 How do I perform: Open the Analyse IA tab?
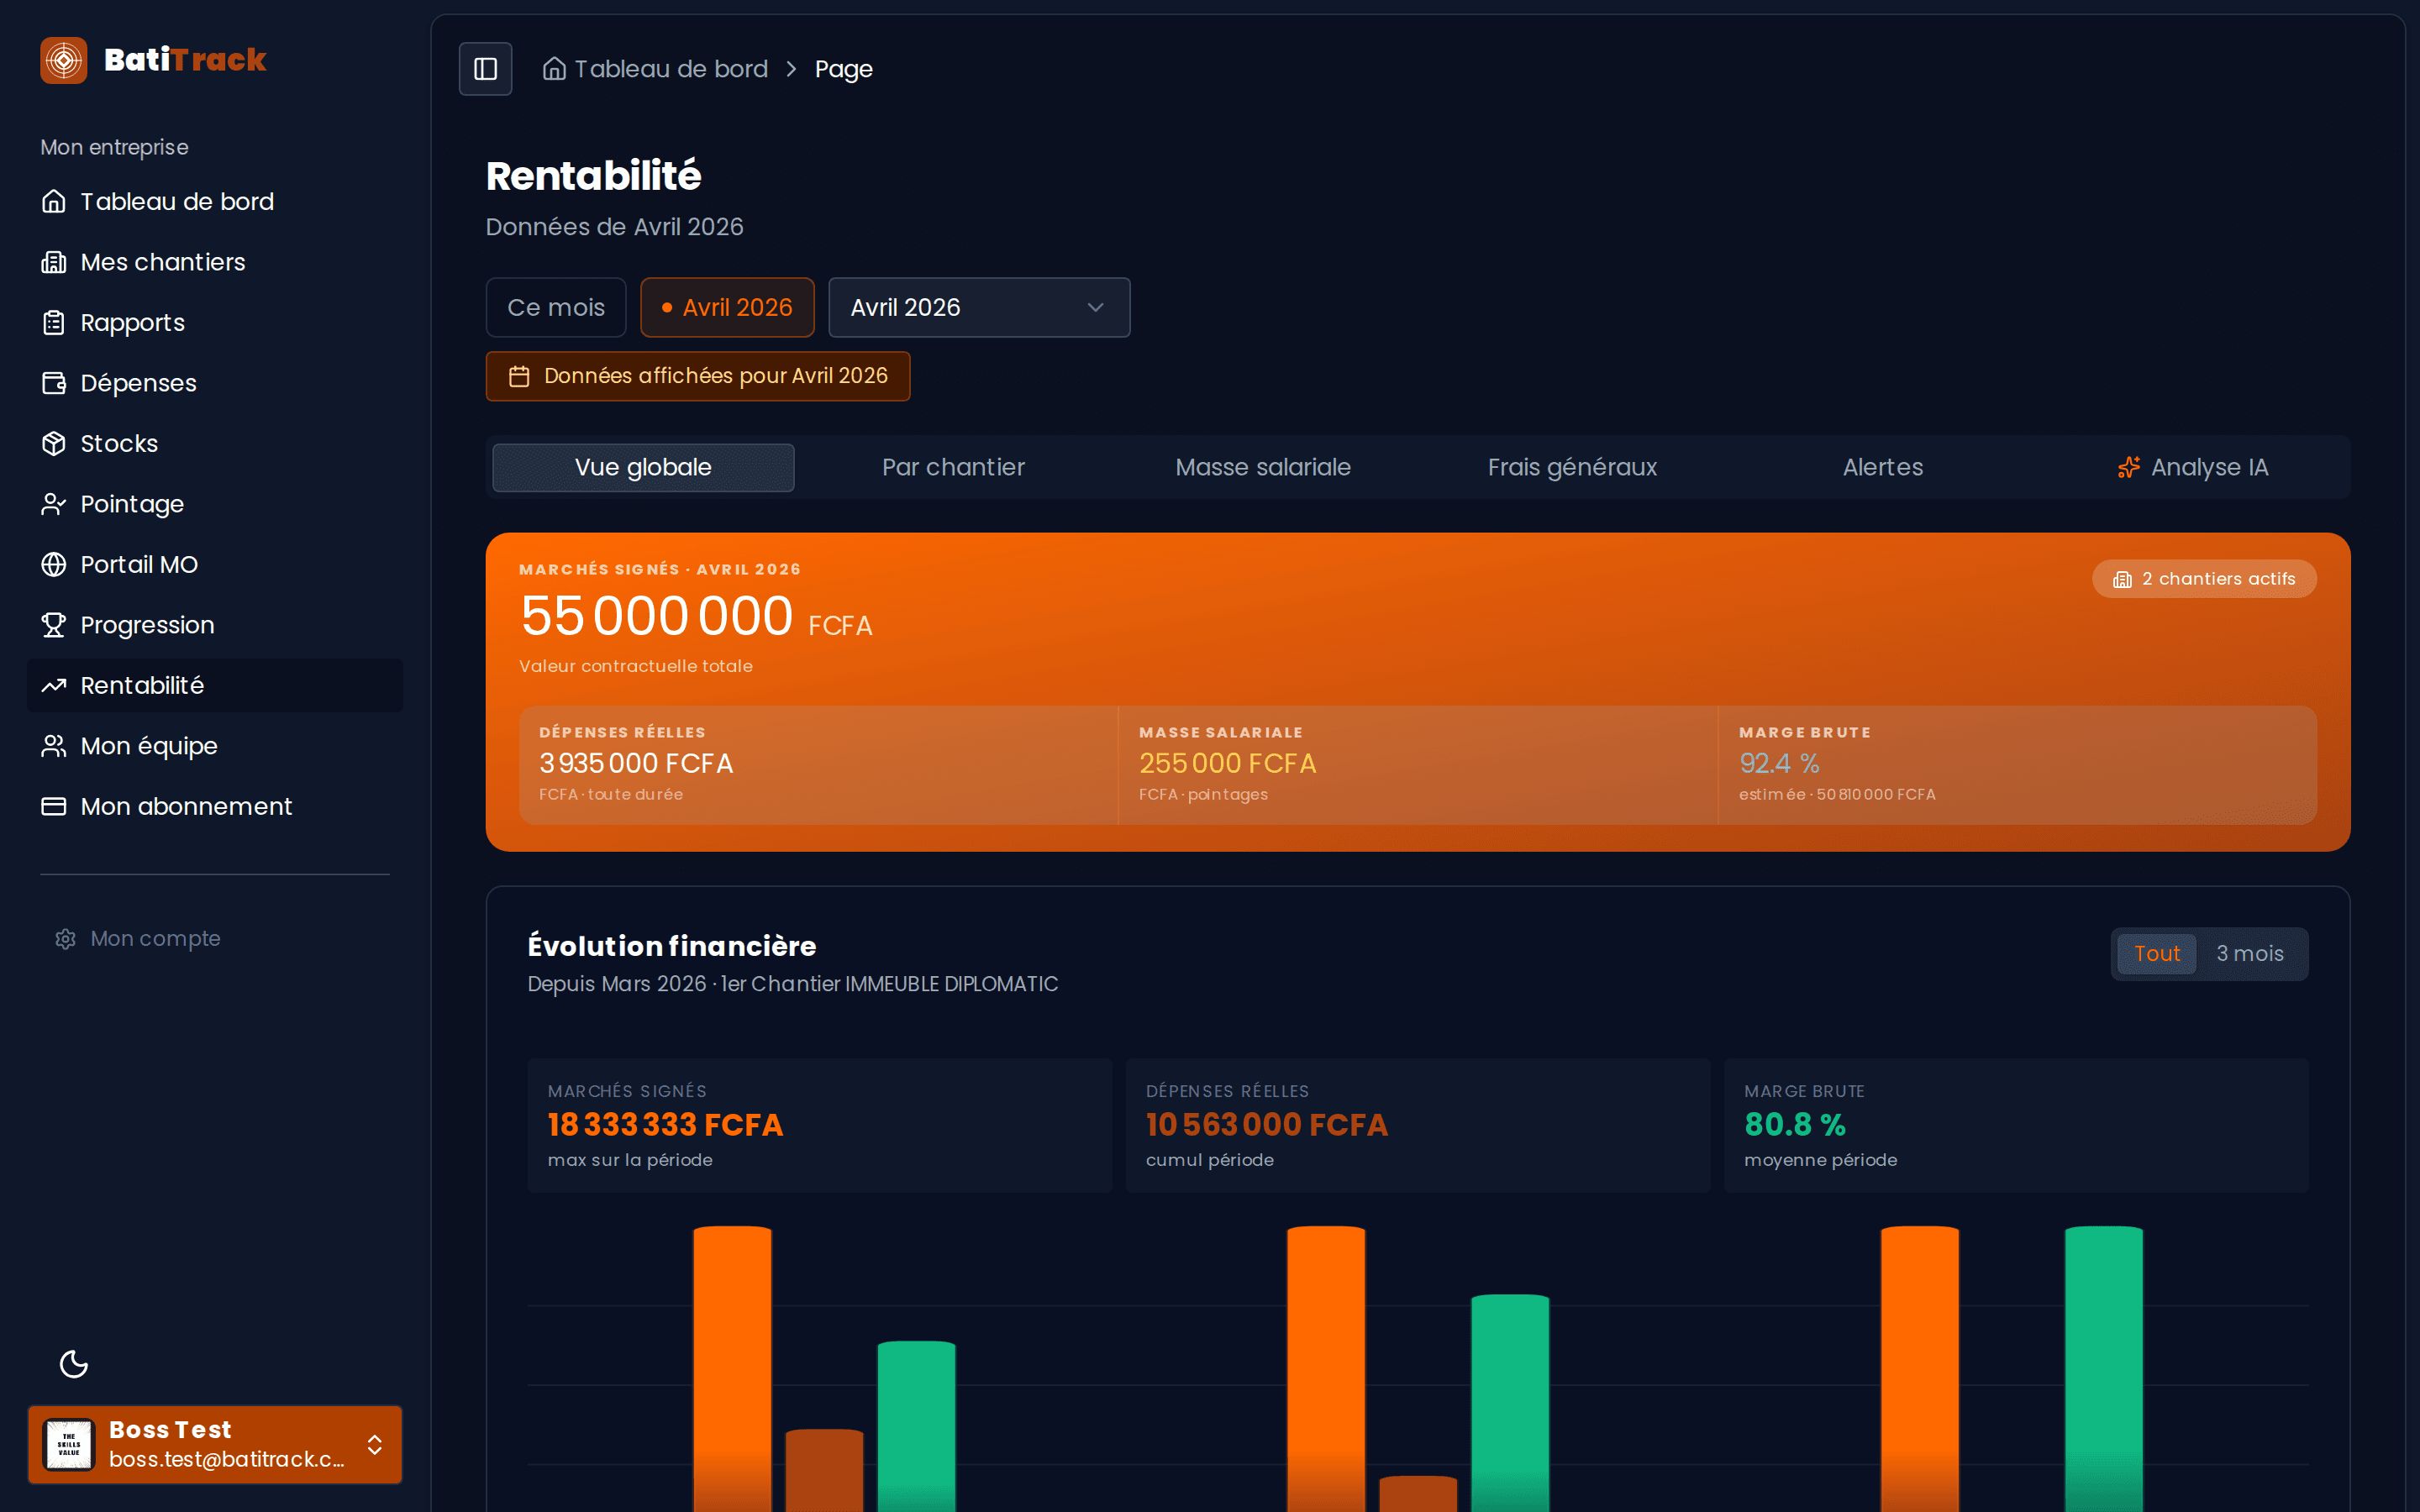click(2193, 468)
